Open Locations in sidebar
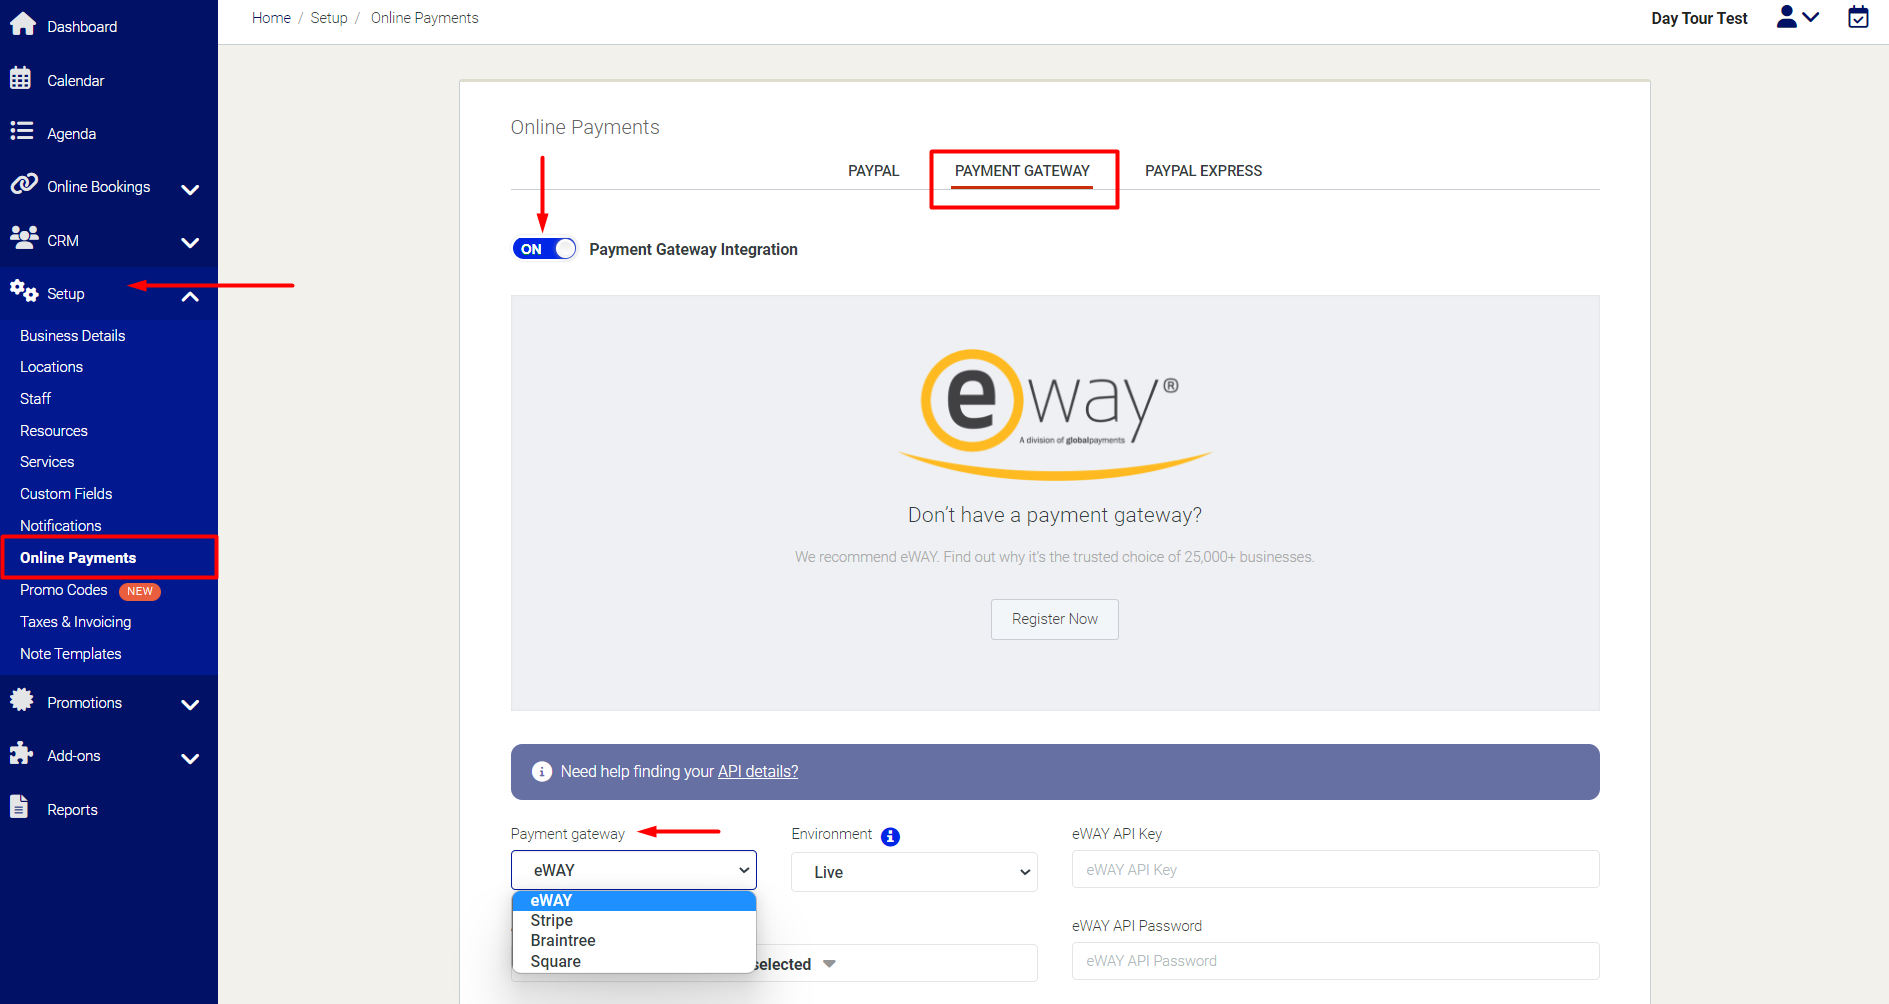Viewport: 1889px width, 1004px height. tap(52, 367)
